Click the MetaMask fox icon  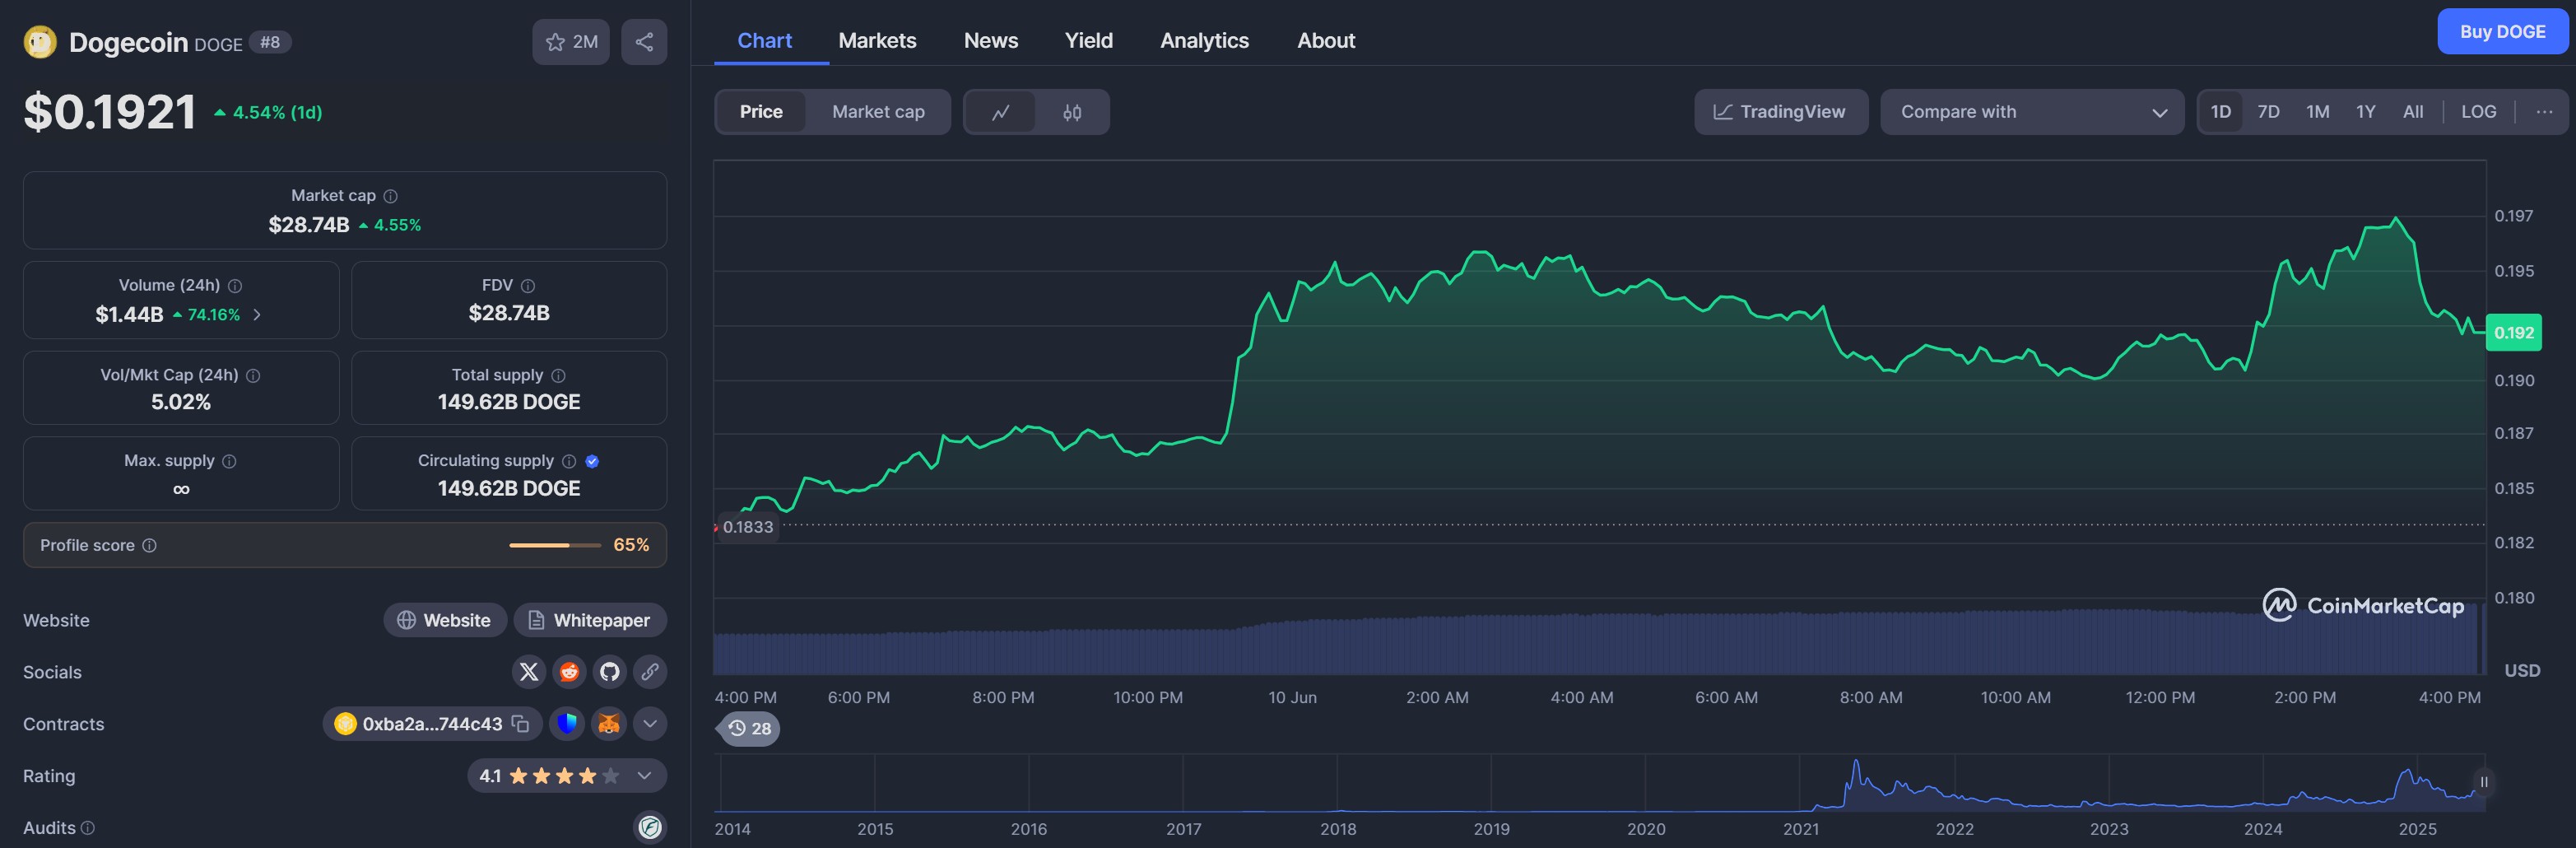pos(608,723)
